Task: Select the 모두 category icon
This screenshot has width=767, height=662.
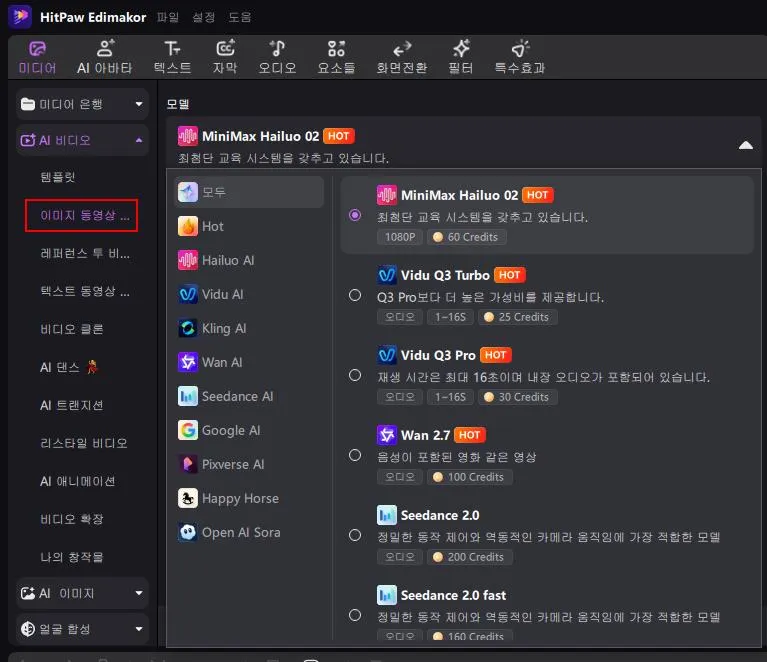Action: point(188,192)
